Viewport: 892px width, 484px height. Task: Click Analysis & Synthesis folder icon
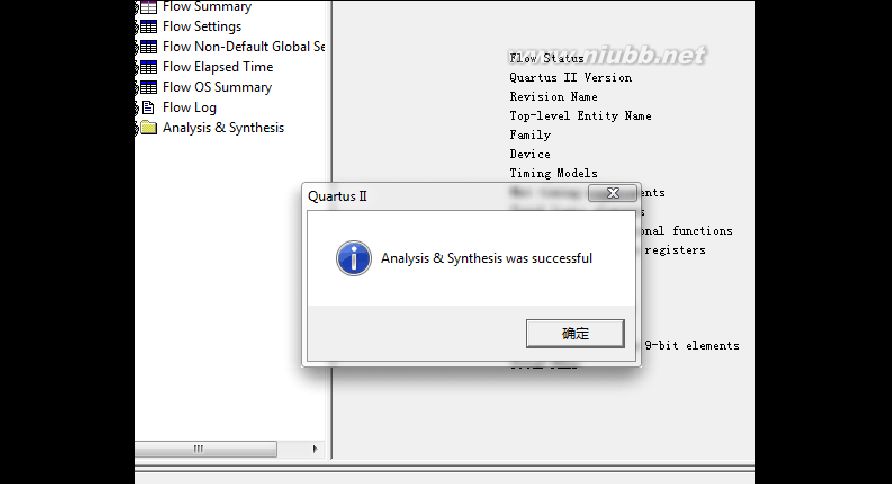148,127
